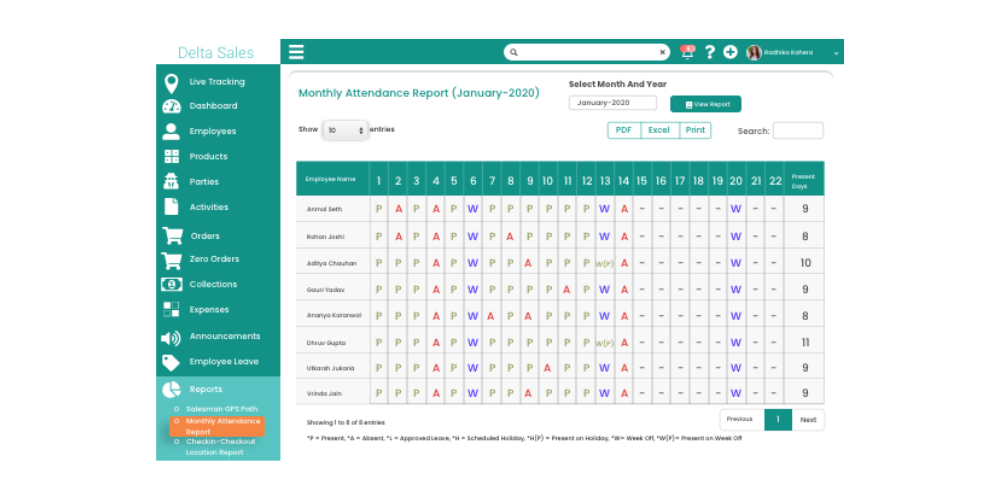Click the Zero Orders cart icon
This screenshot has width=1000, height=500.
172,260
